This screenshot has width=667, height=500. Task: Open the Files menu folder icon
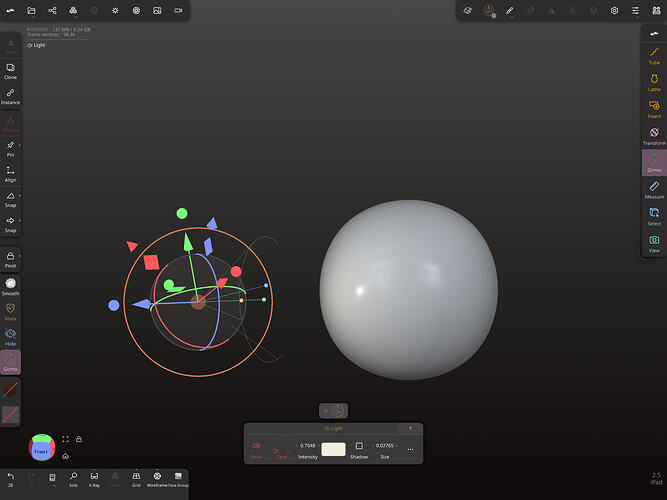coord(31,11)
